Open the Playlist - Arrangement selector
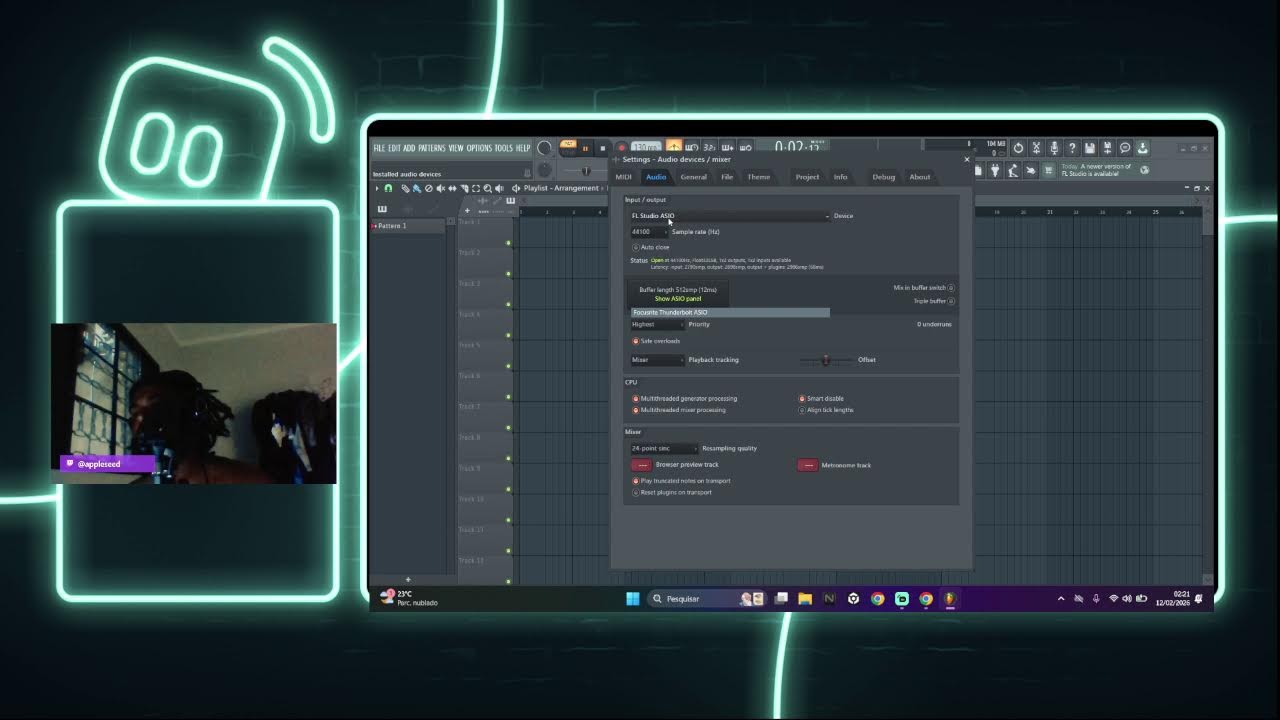The width and height of the screenshot is (1280, 720). [x=560, y=188]
